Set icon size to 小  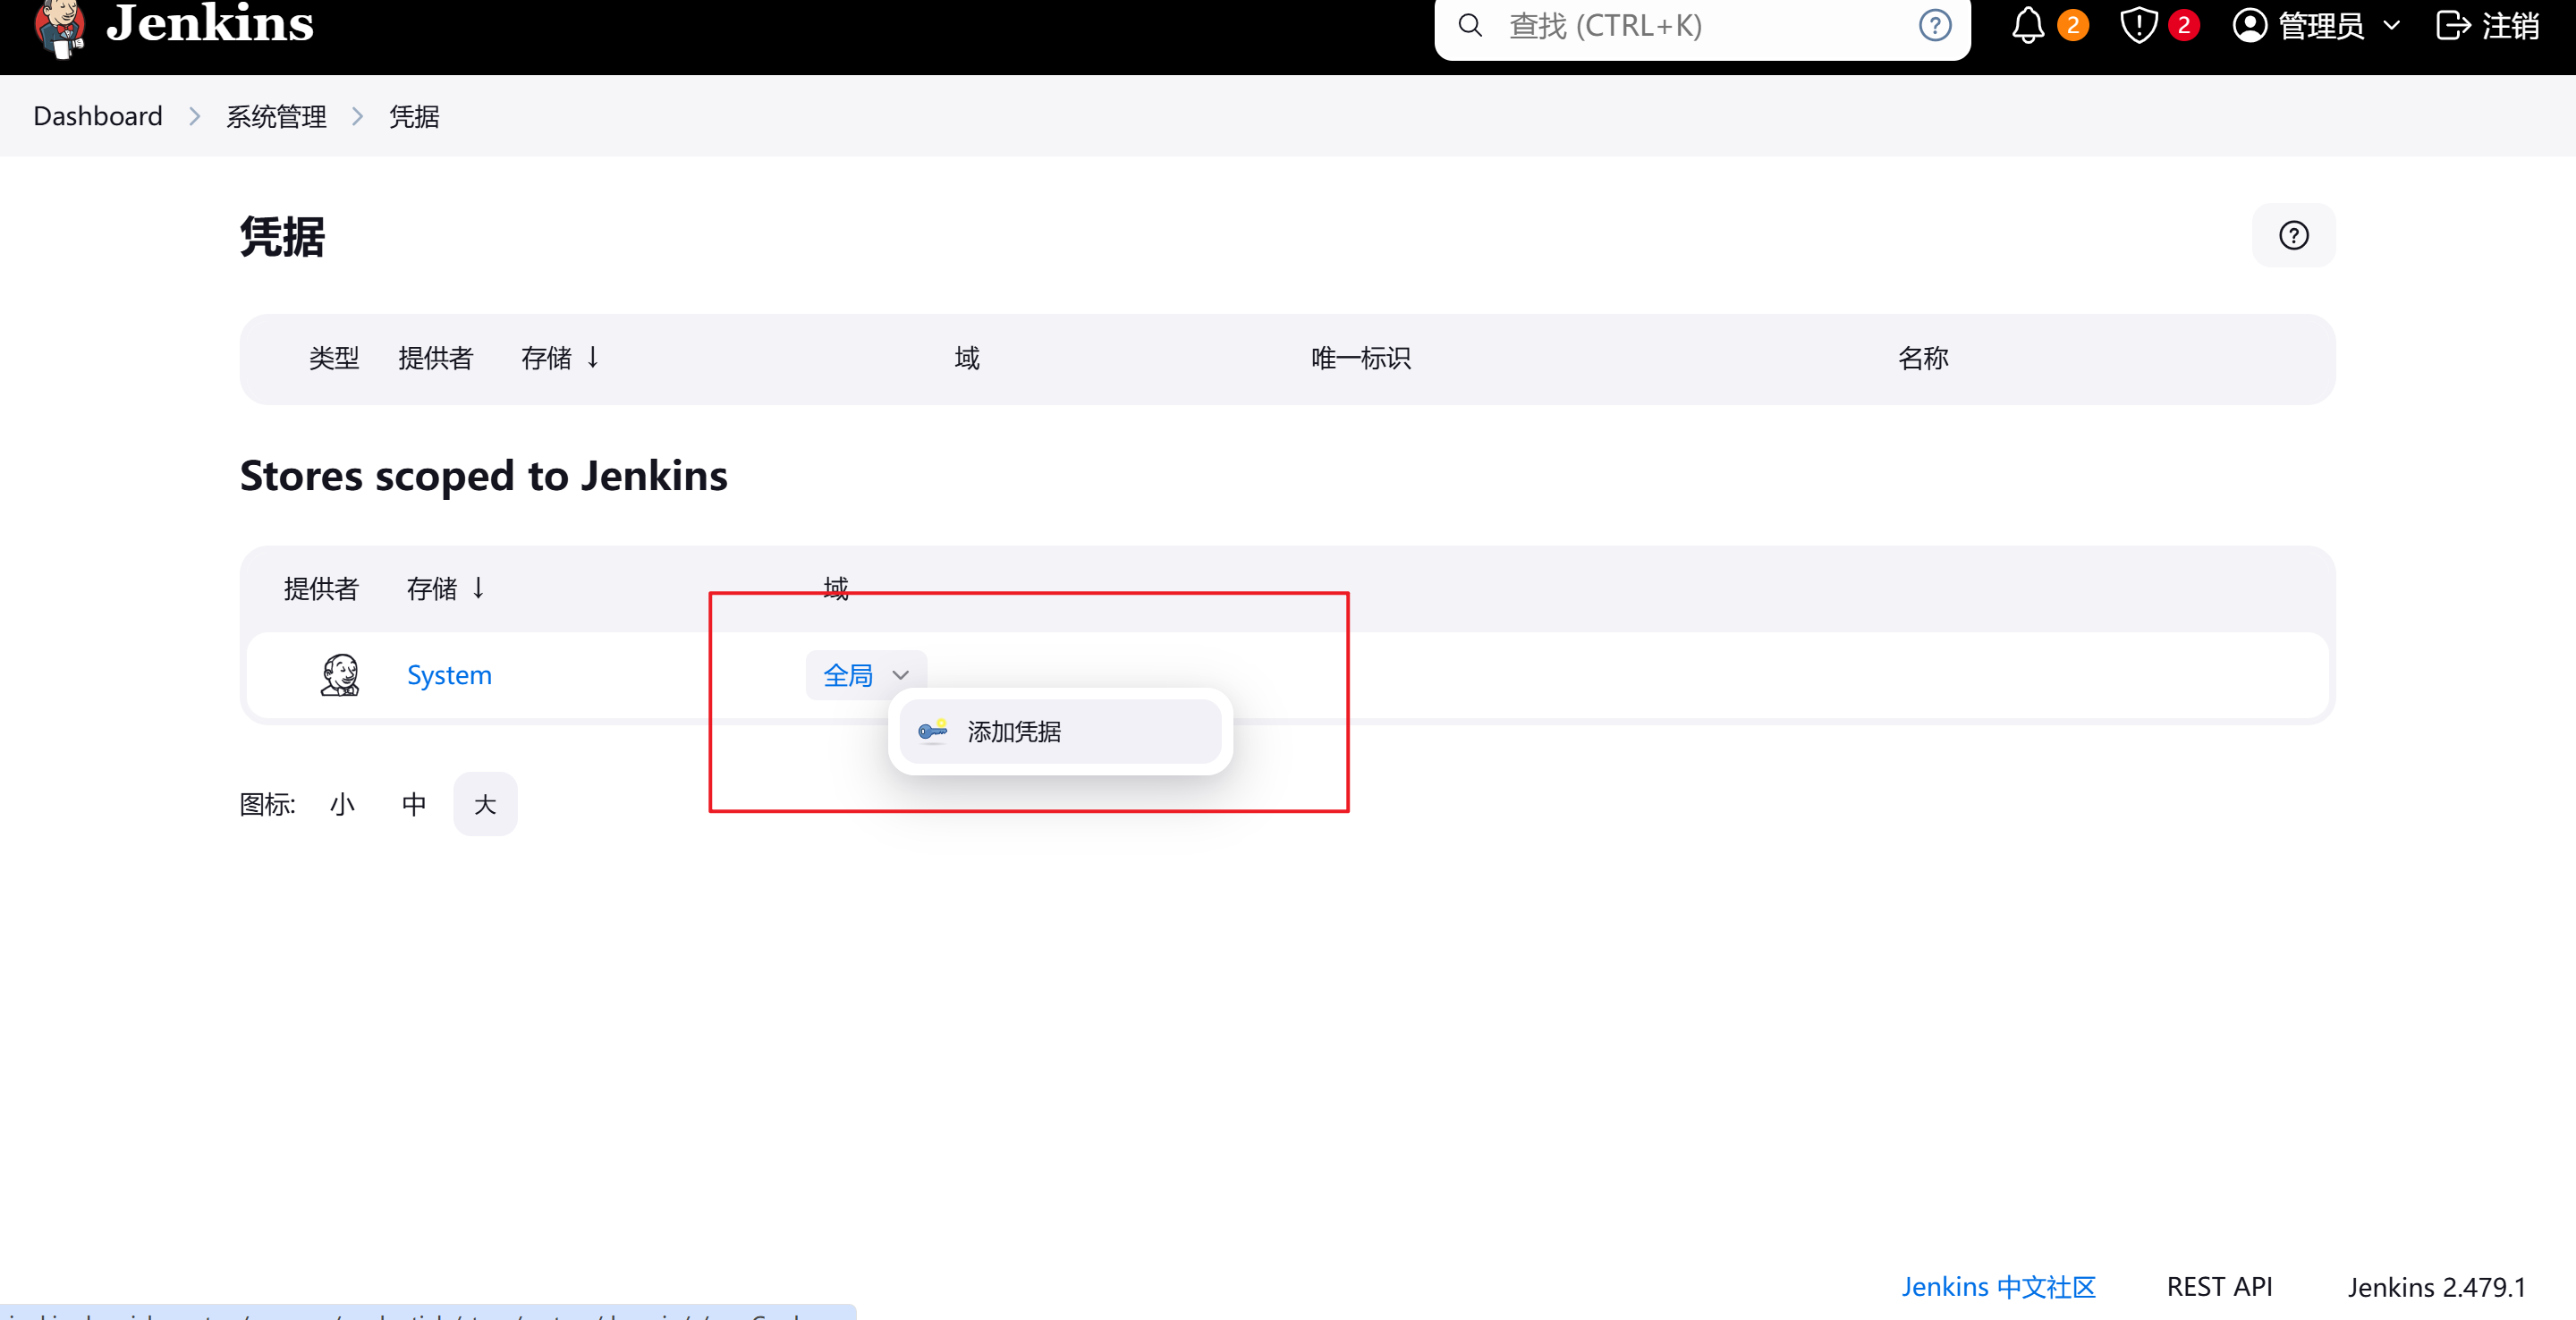pyautogui.click(x=343, y=804)
